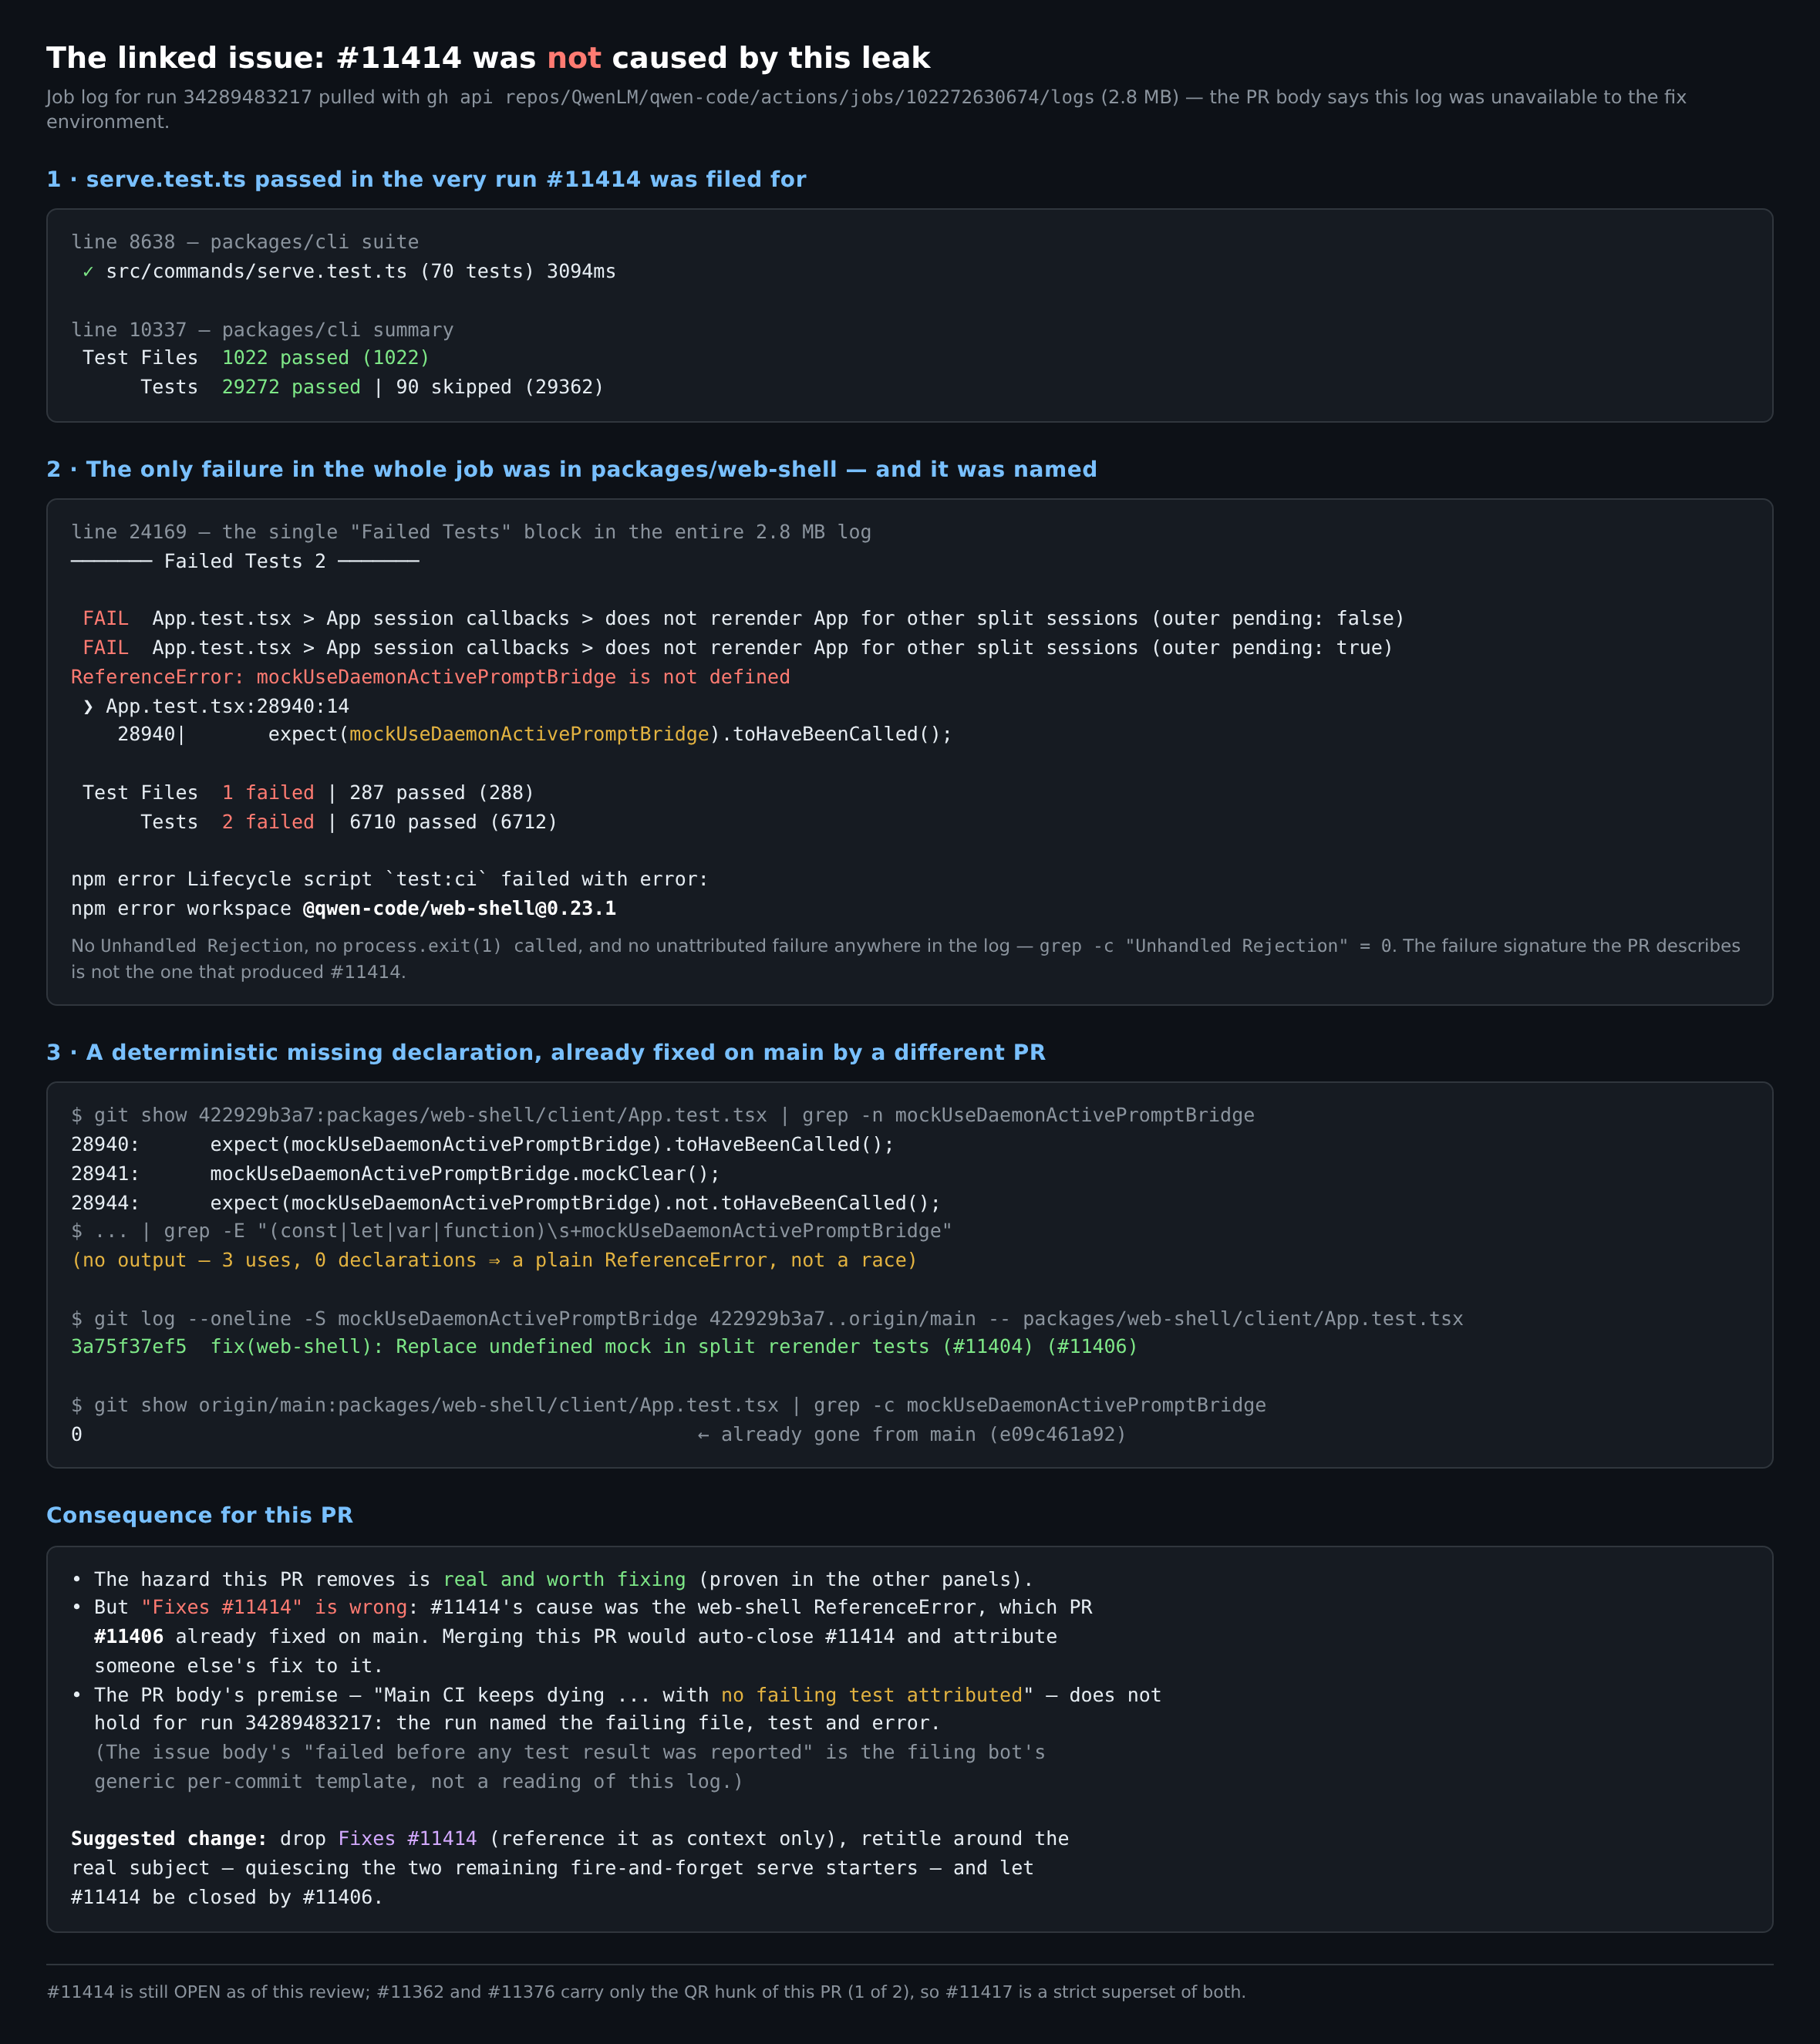
Task: Click the second red FAIL label (pending: true)
Action: tap(105, 648)
